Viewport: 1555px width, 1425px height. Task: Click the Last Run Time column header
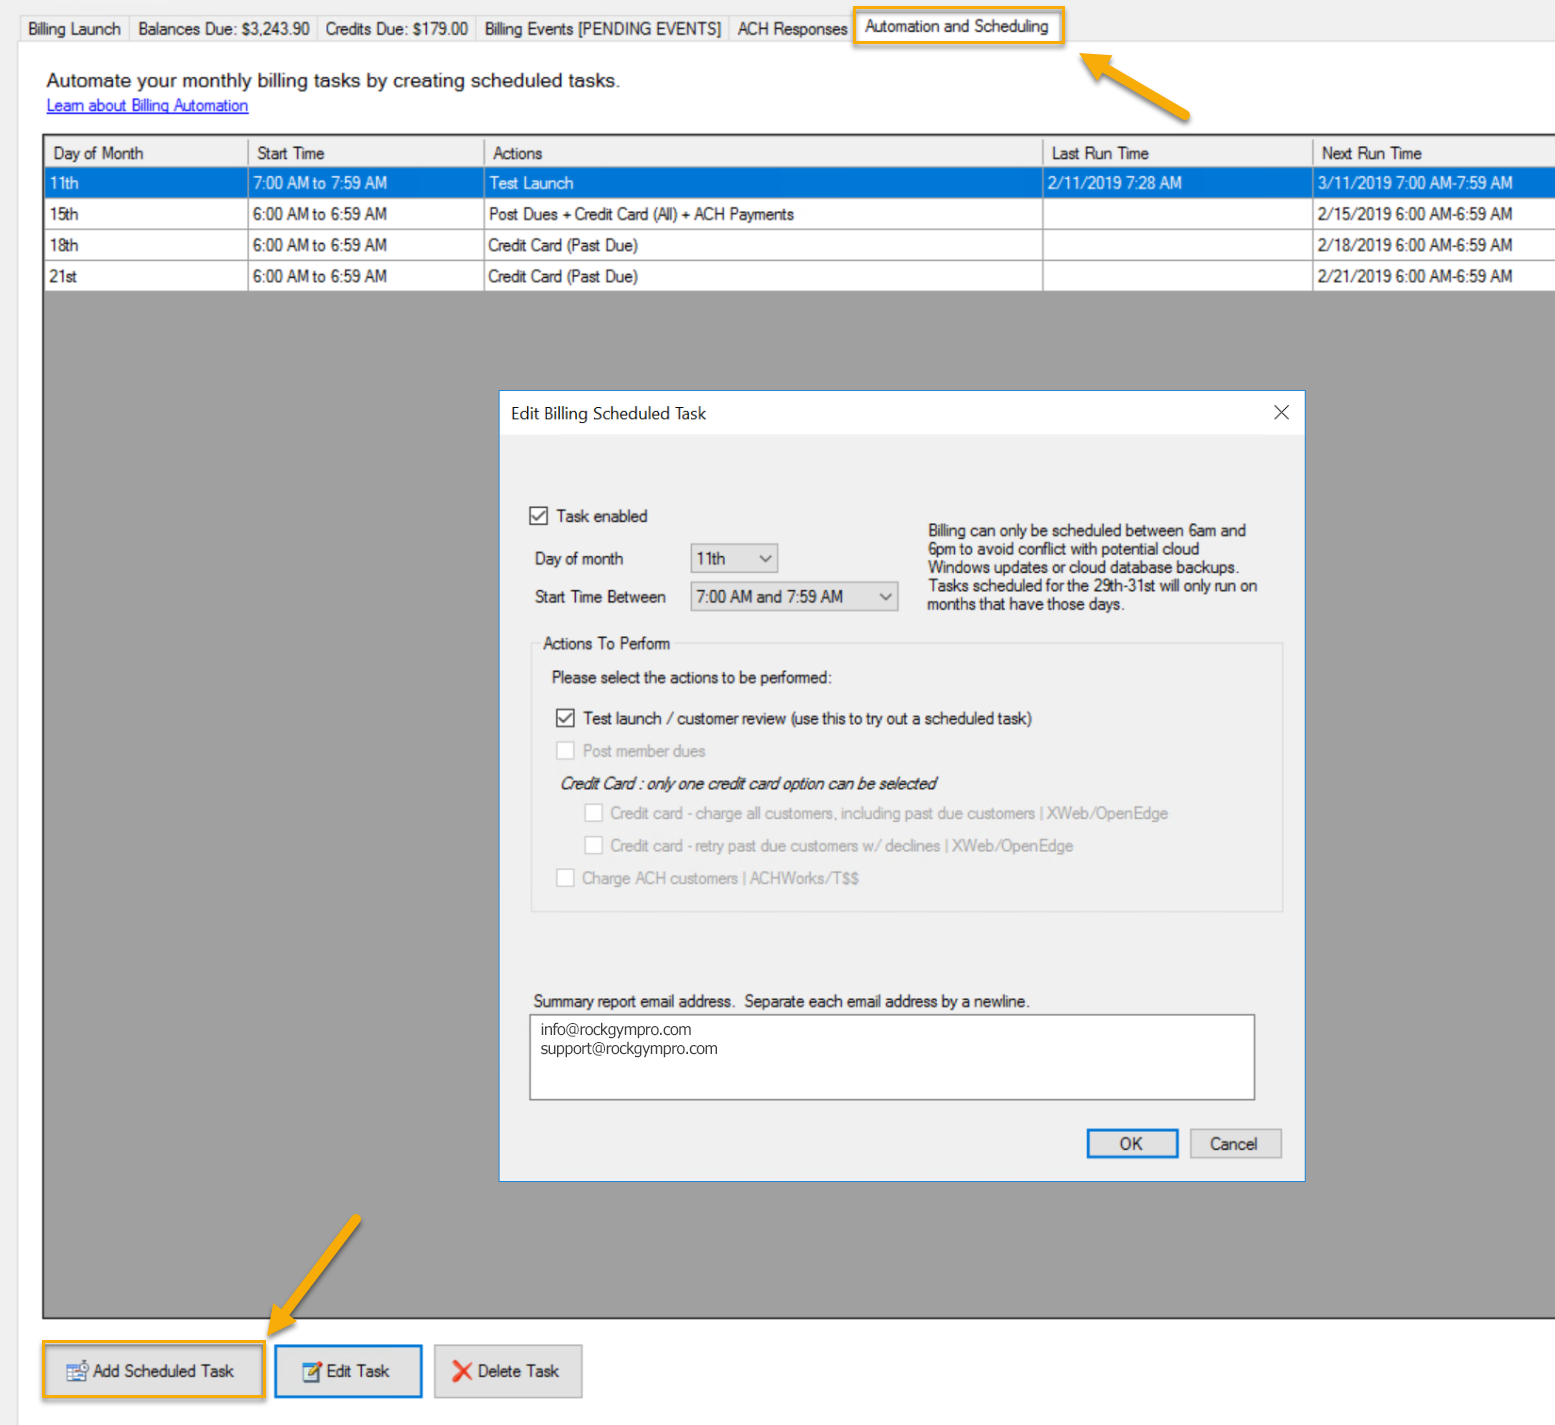pos(1178,153)
